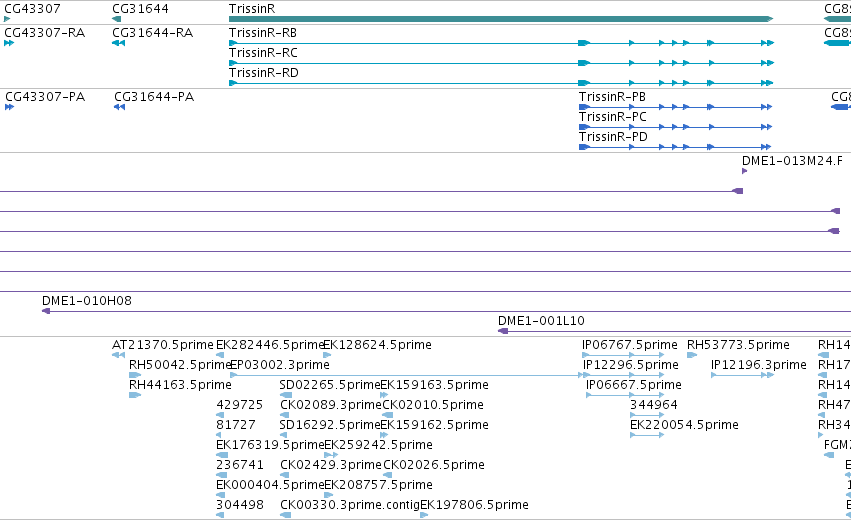The height and width of the screenshot is (520, 851).
Task: Select the IP06767.5prime EST
Action: (630, 345)
